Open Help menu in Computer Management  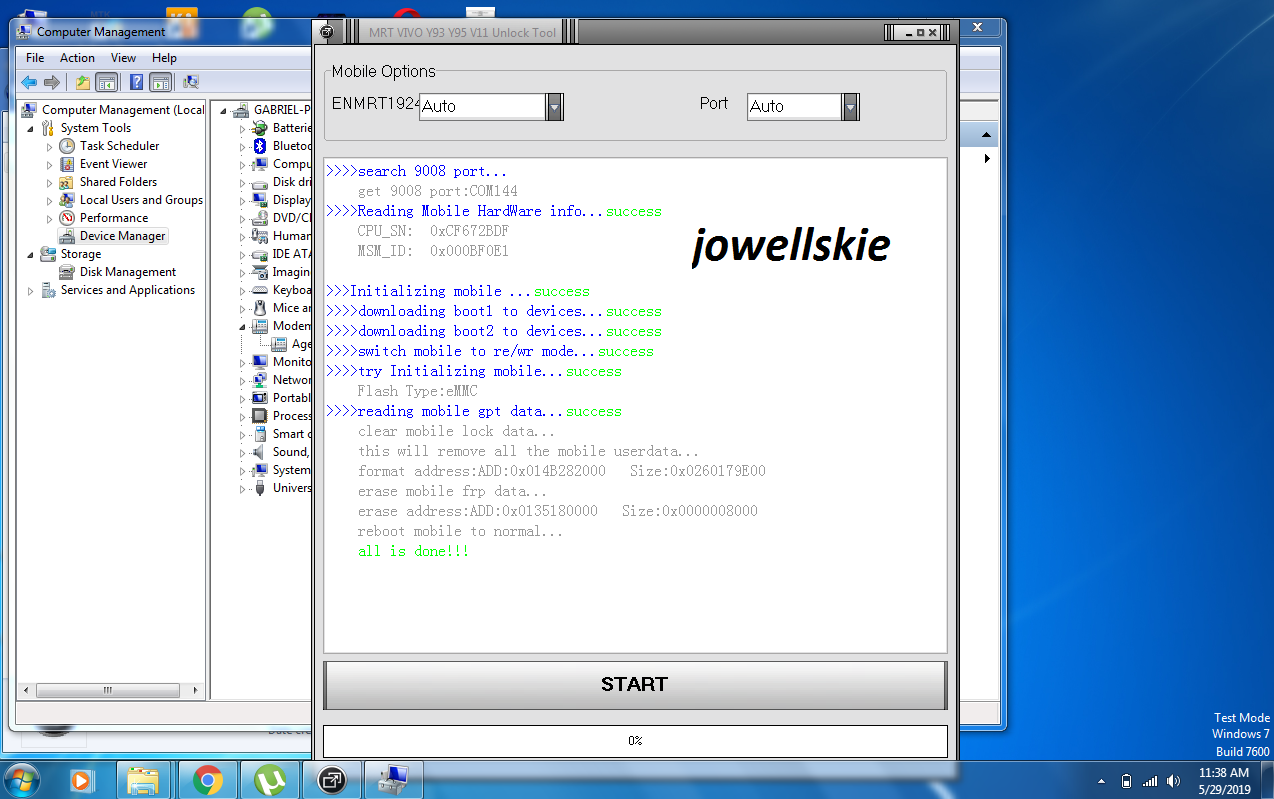pyautogui.click(x=164, y=58)
